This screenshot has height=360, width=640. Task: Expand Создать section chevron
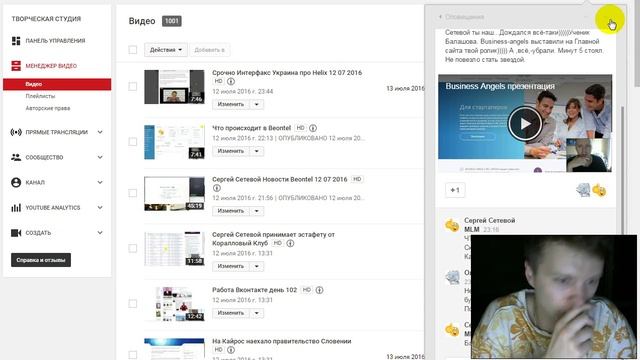tap(100, 233)
